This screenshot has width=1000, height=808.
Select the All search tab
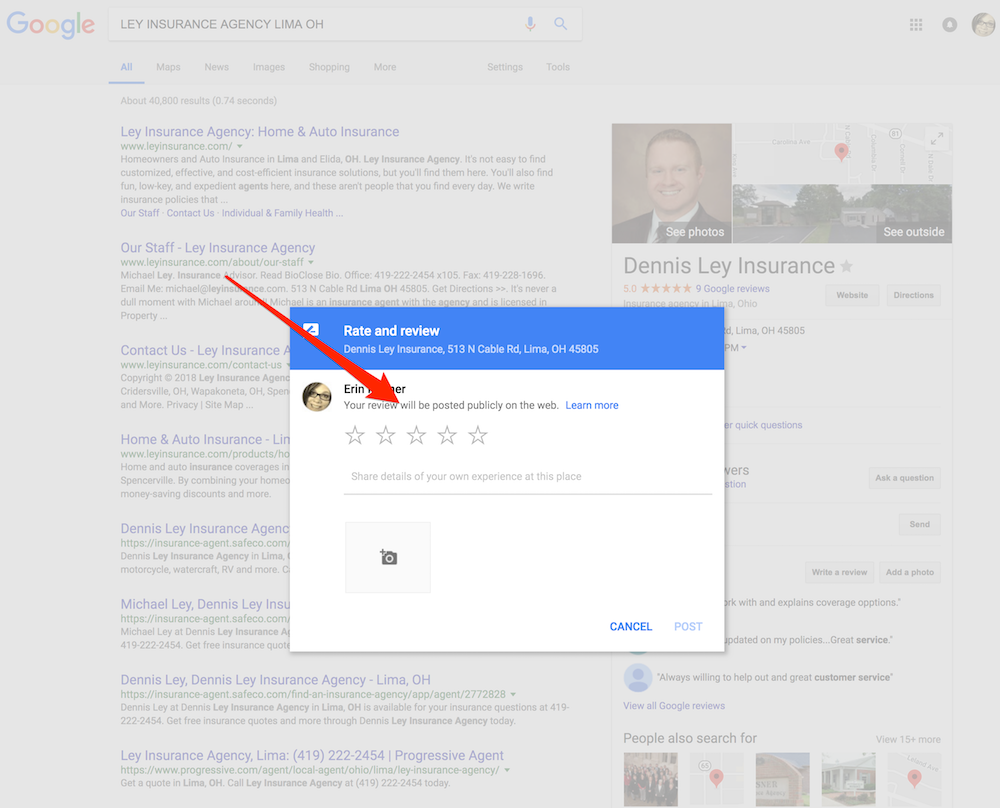point(126,67)
